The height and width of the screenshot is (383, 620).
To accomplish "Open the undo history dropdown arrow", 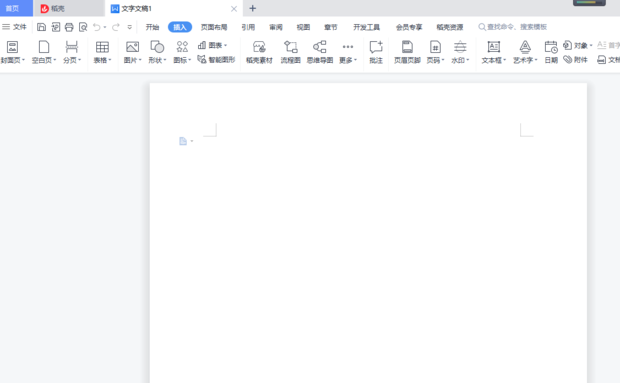I will point(105,27).
